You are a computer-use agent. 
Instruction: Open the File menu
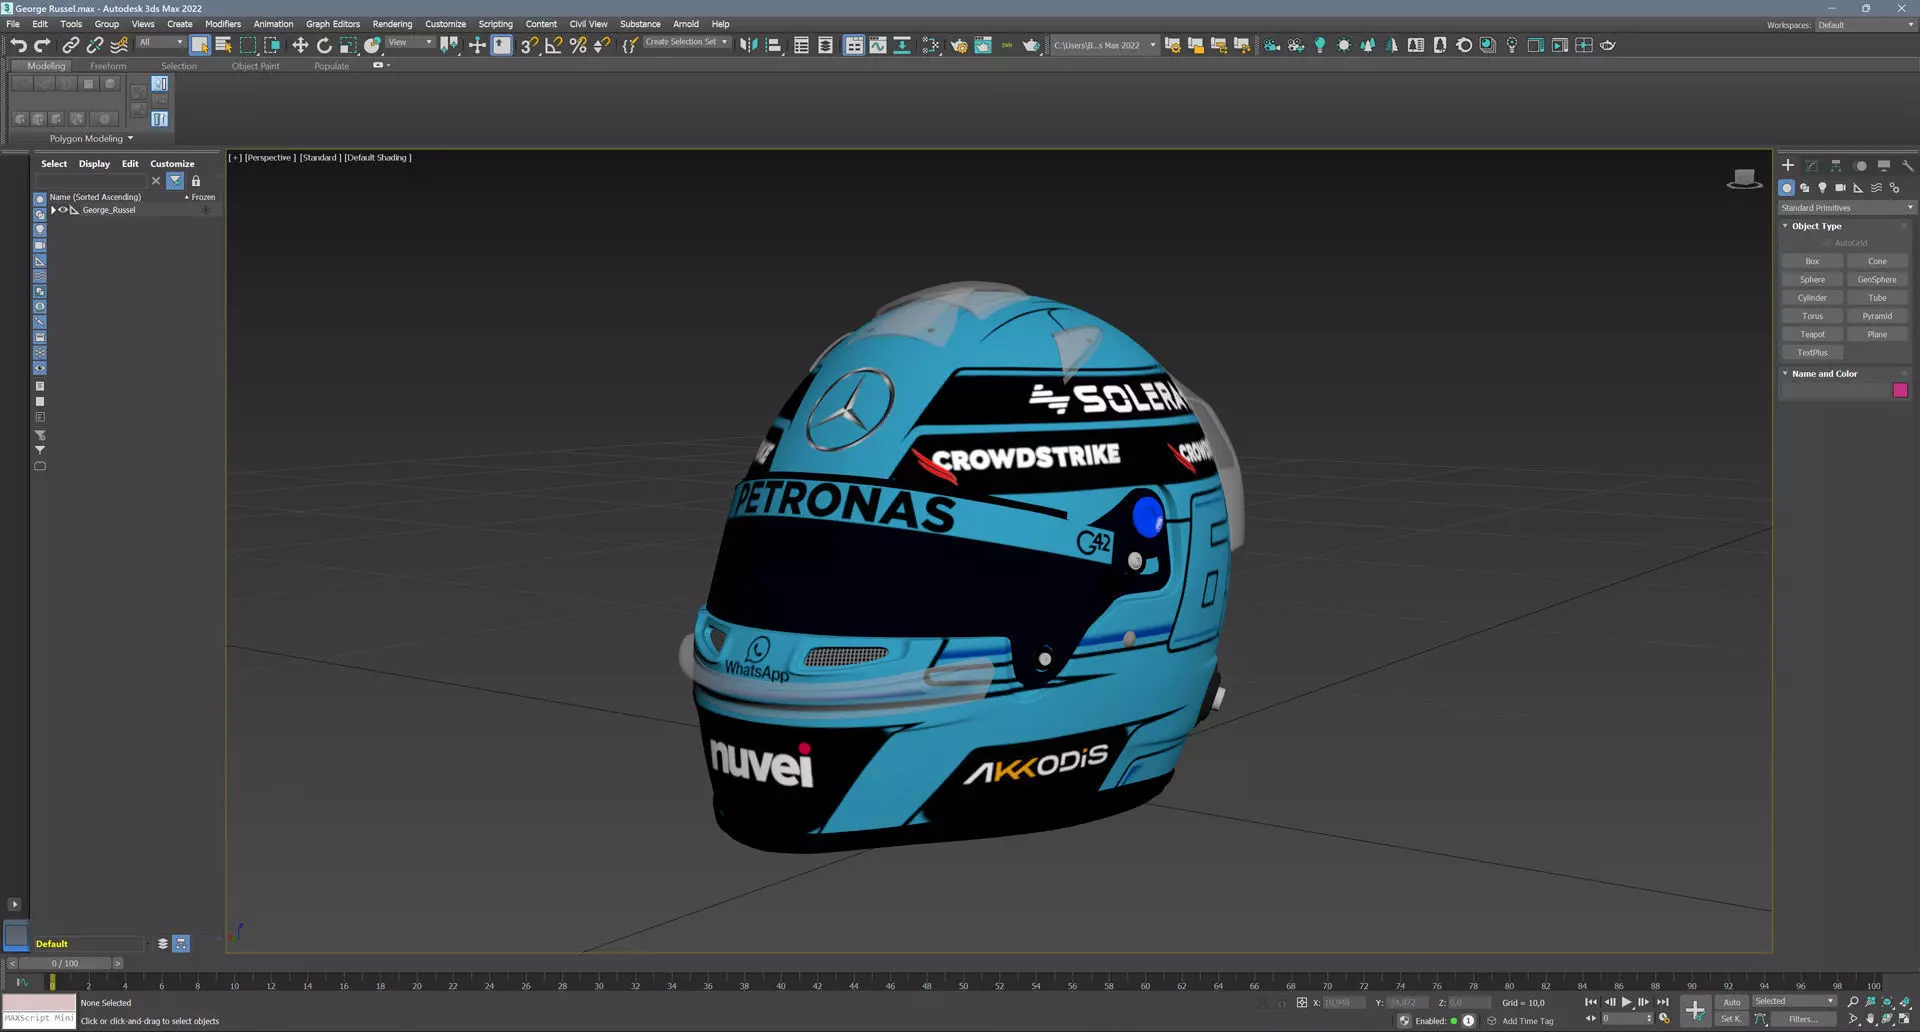pyautogui.click(x=13, y=24)
